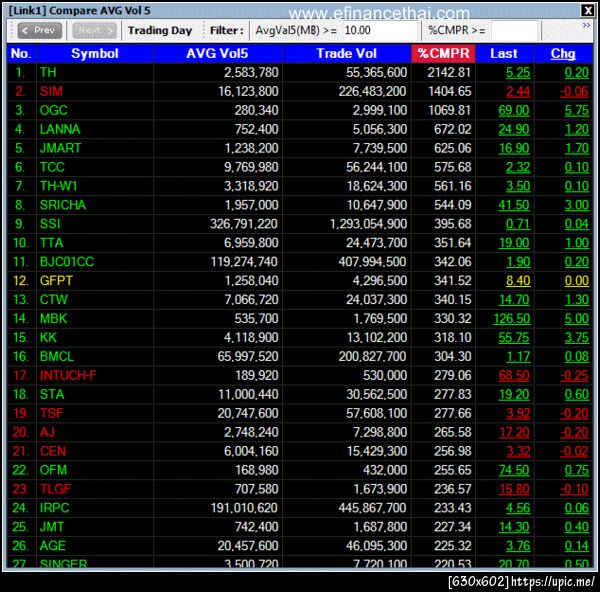600x592 pixels.
Task: Select the OFM symbol
Action: (x=53, y=470)
